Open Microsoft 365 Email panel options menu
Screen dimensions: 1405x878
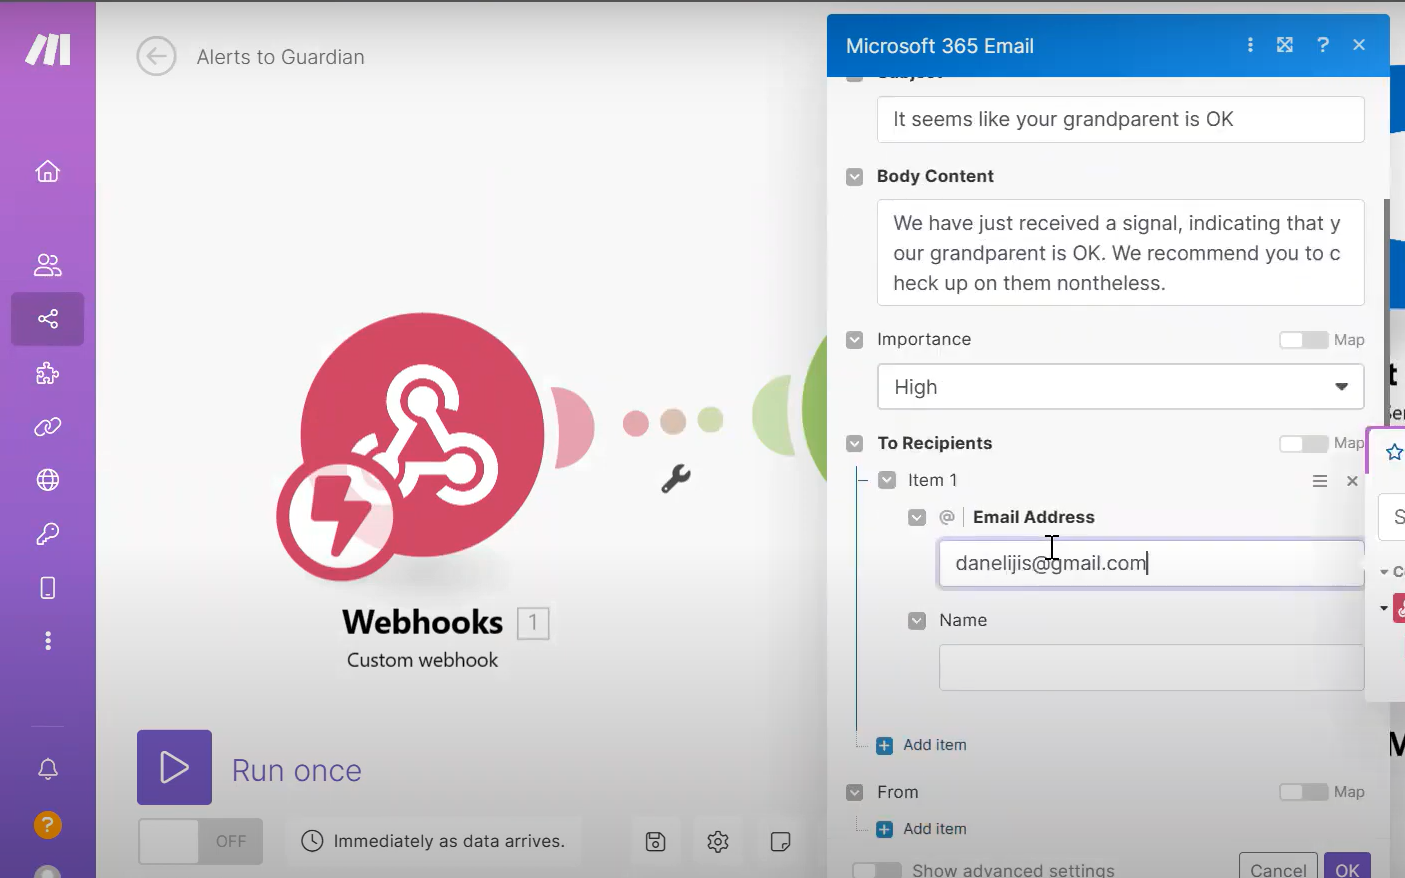pos(1250,45)
